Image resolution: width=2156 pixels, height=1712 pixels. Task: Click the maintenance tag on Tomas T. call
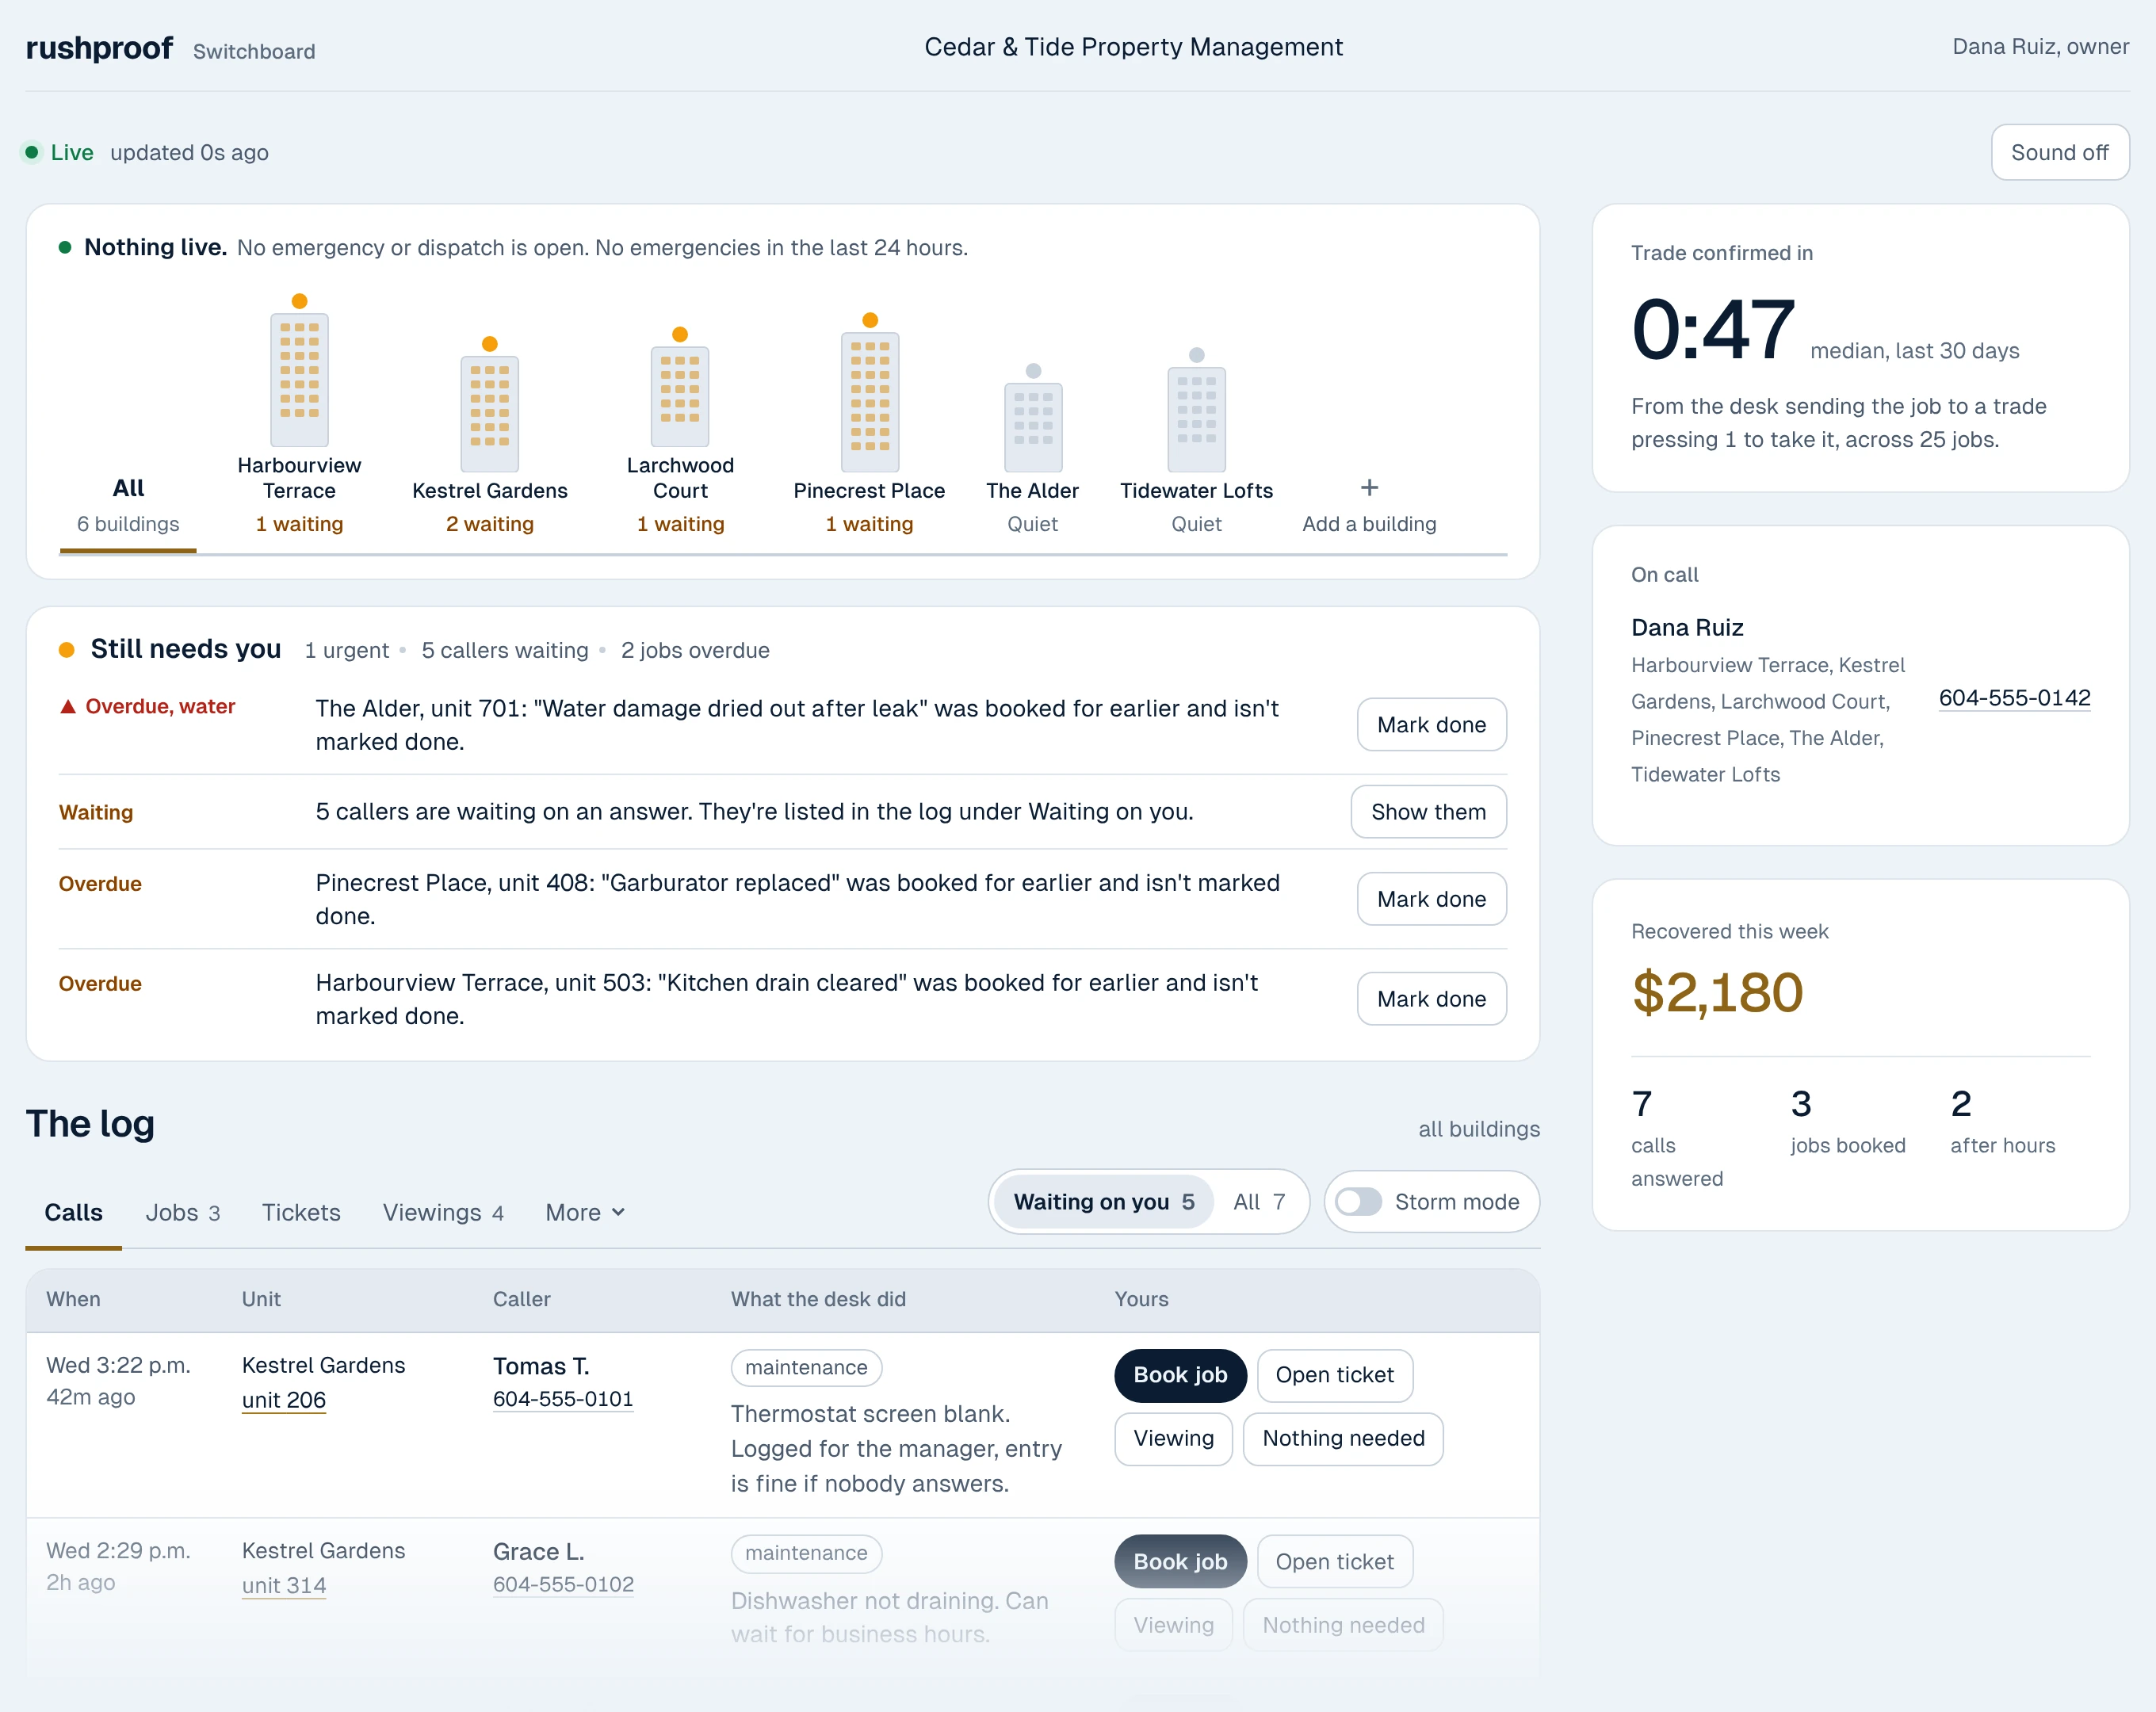coord(806,1367)
